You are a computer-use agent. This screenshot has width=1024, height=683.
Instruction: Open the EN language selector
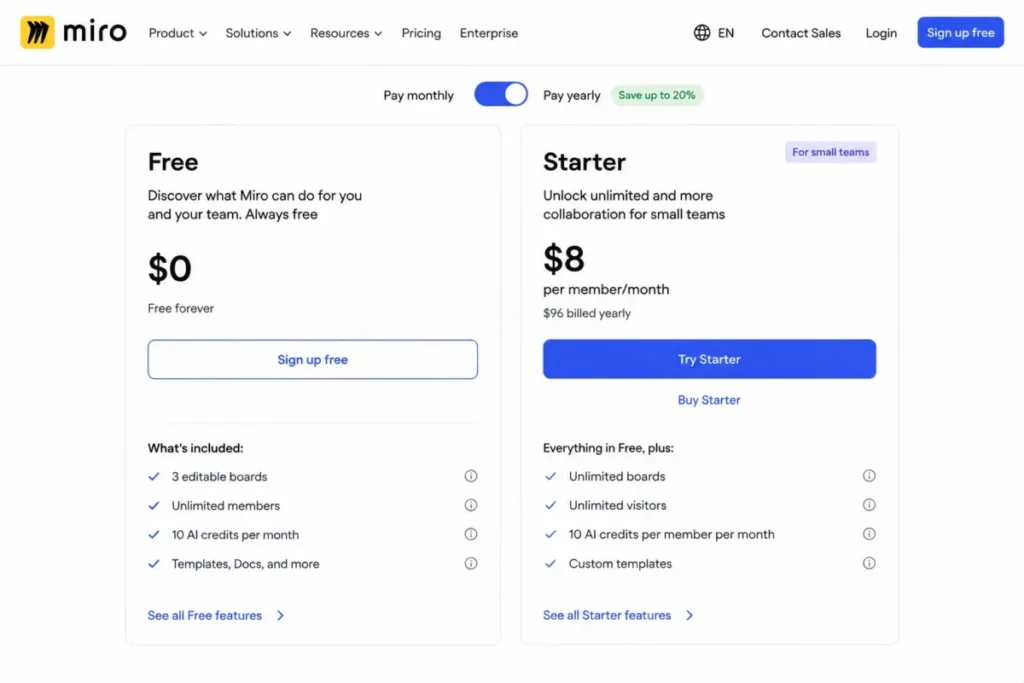pos(714,33)
